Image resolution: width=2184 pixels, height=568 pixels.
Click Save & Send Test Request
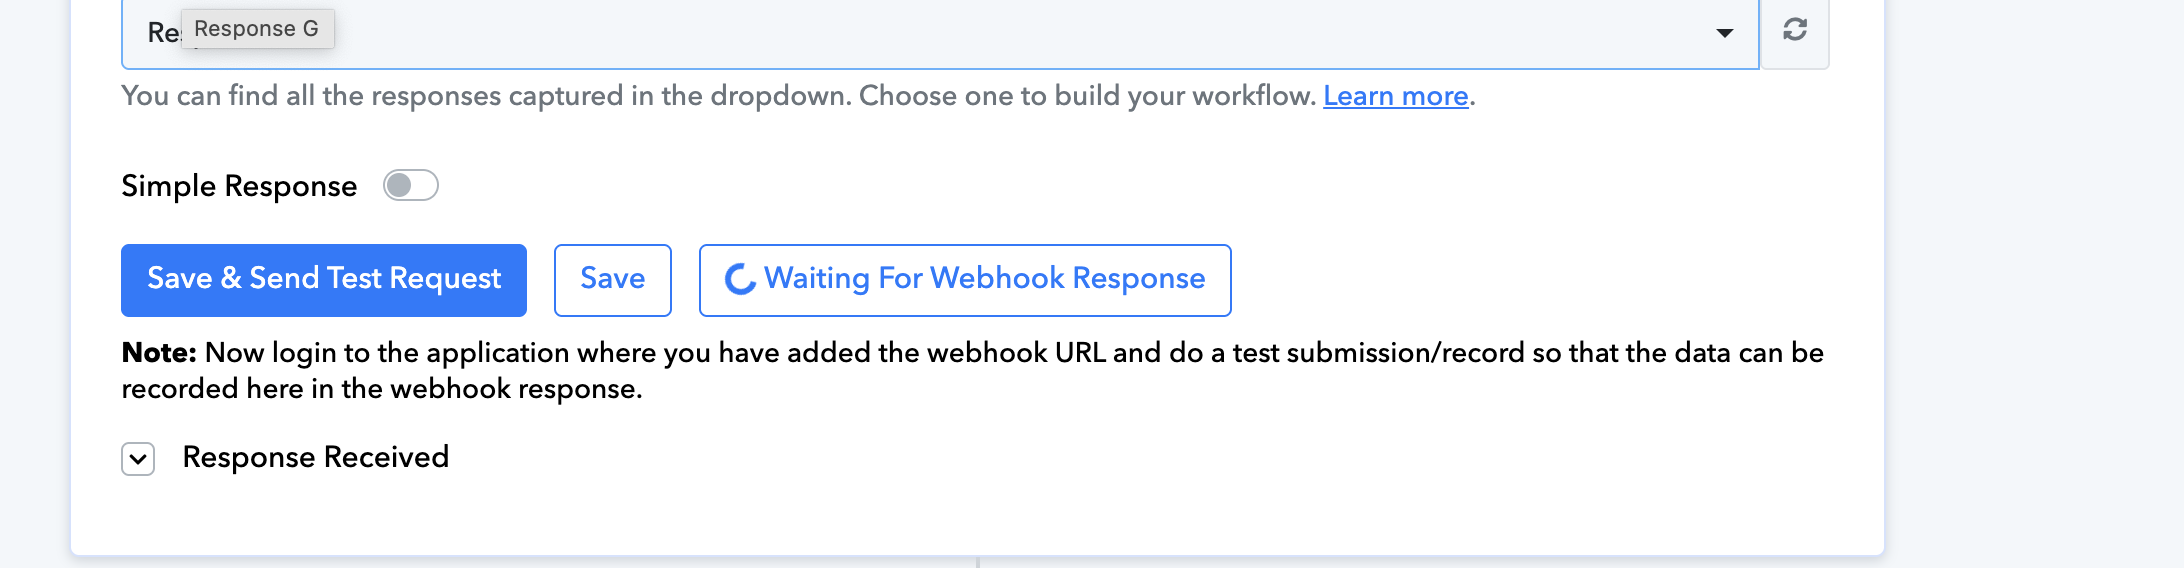(x=324, y=280)
